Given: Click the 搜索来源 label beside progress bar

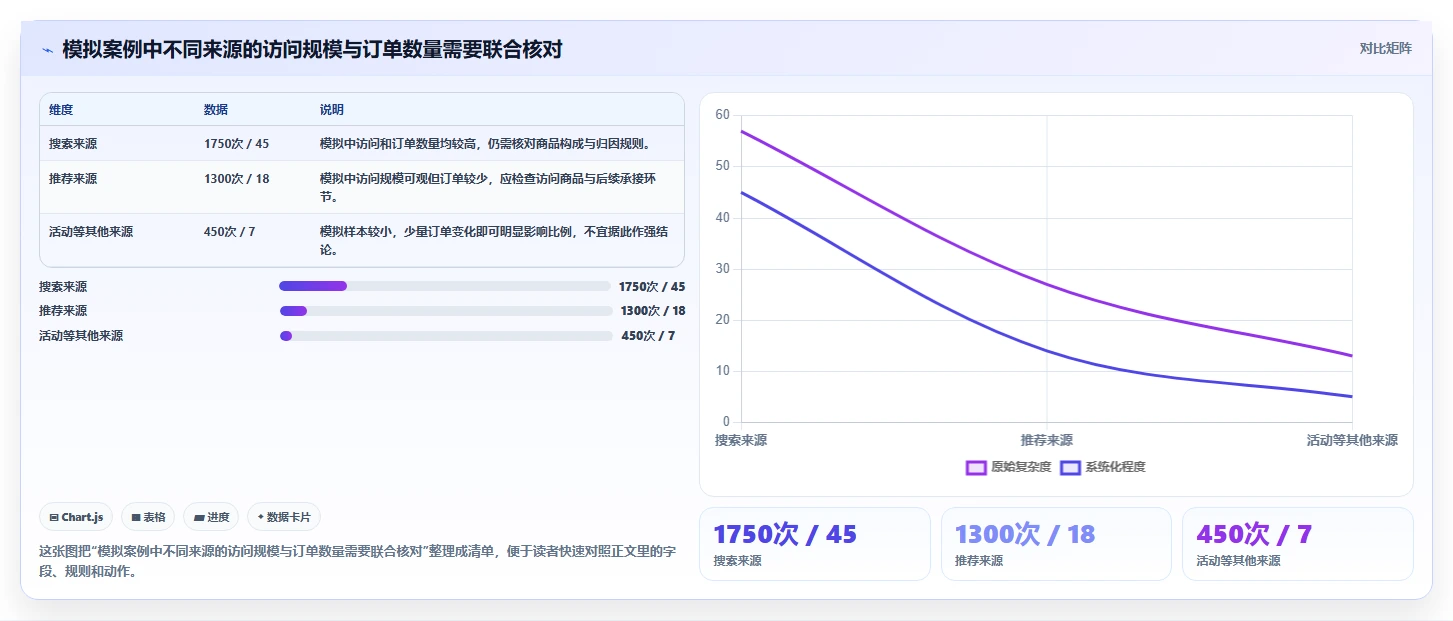Looking at the screenshot, I should click(63, 286).
